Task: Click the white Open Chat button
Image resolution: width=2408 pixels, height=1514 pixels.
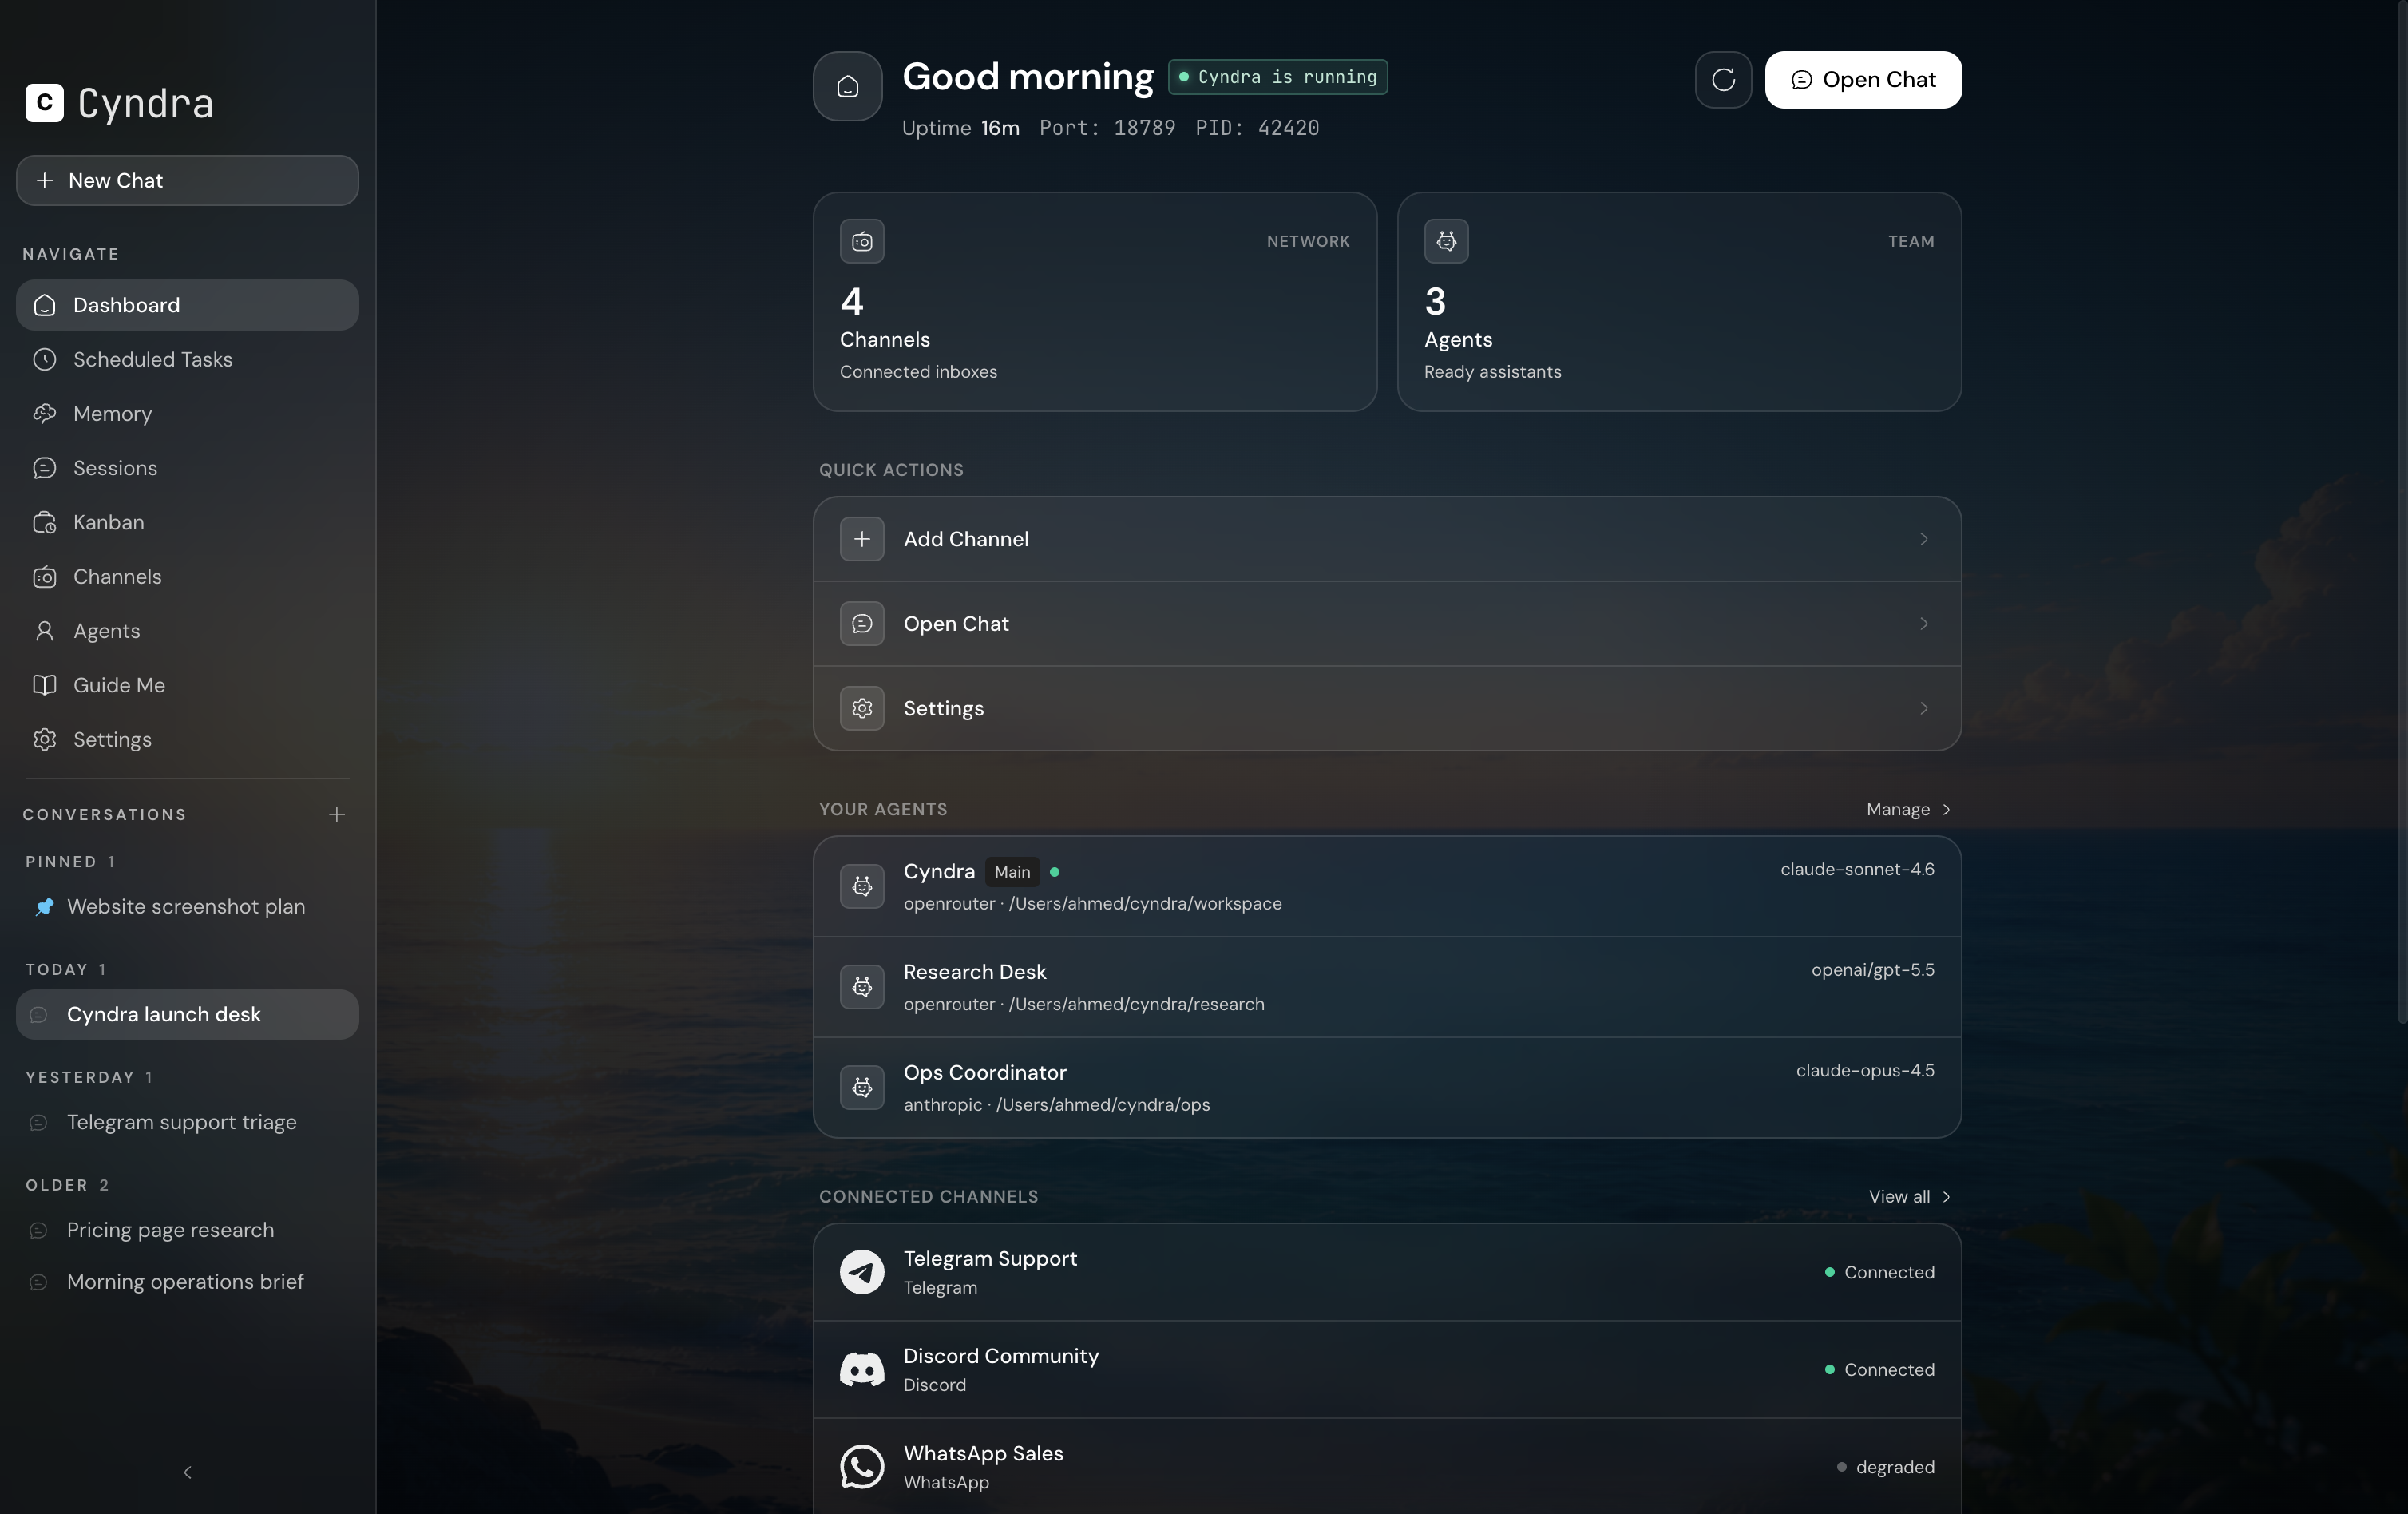Action: [x=1863, y=80]
